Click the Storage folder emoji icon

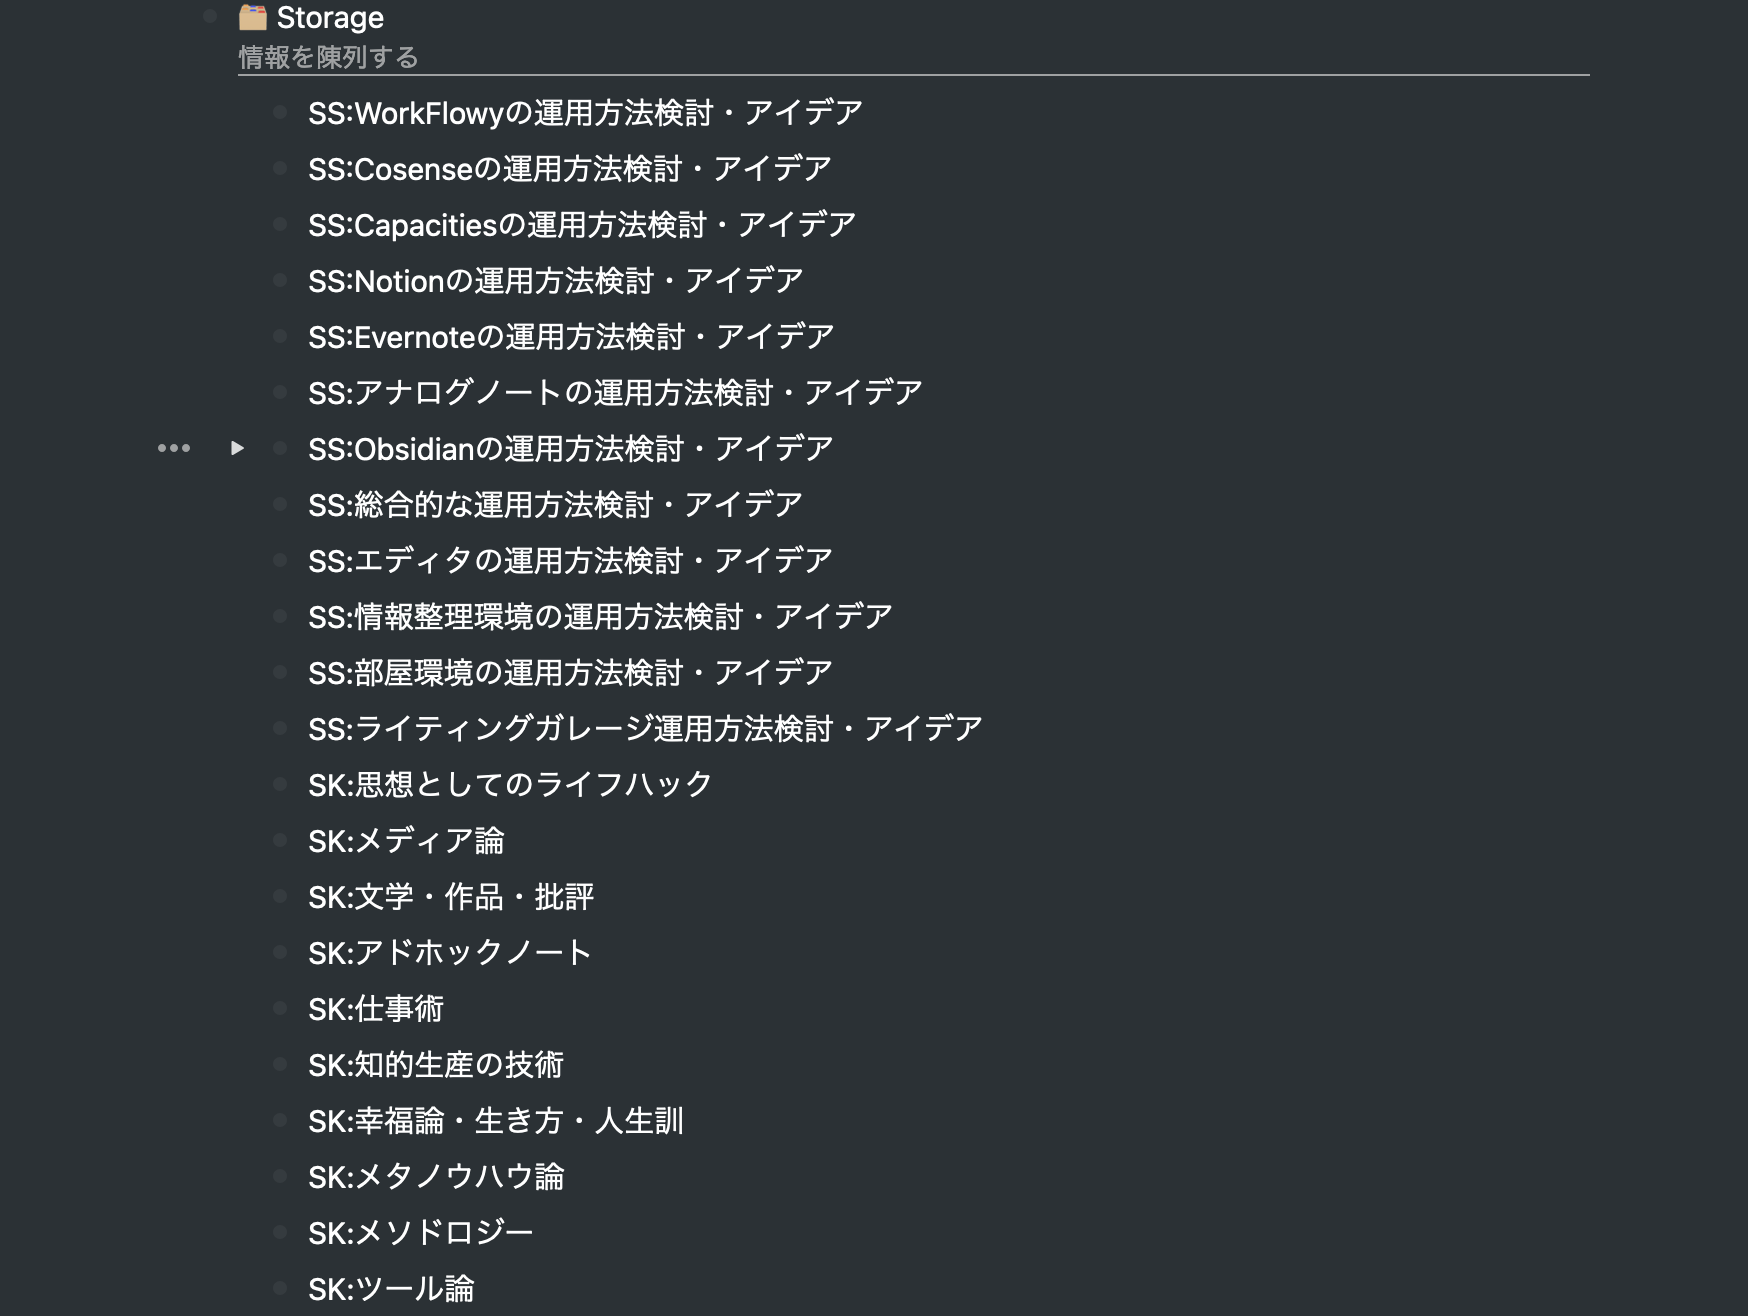point(251,17)
